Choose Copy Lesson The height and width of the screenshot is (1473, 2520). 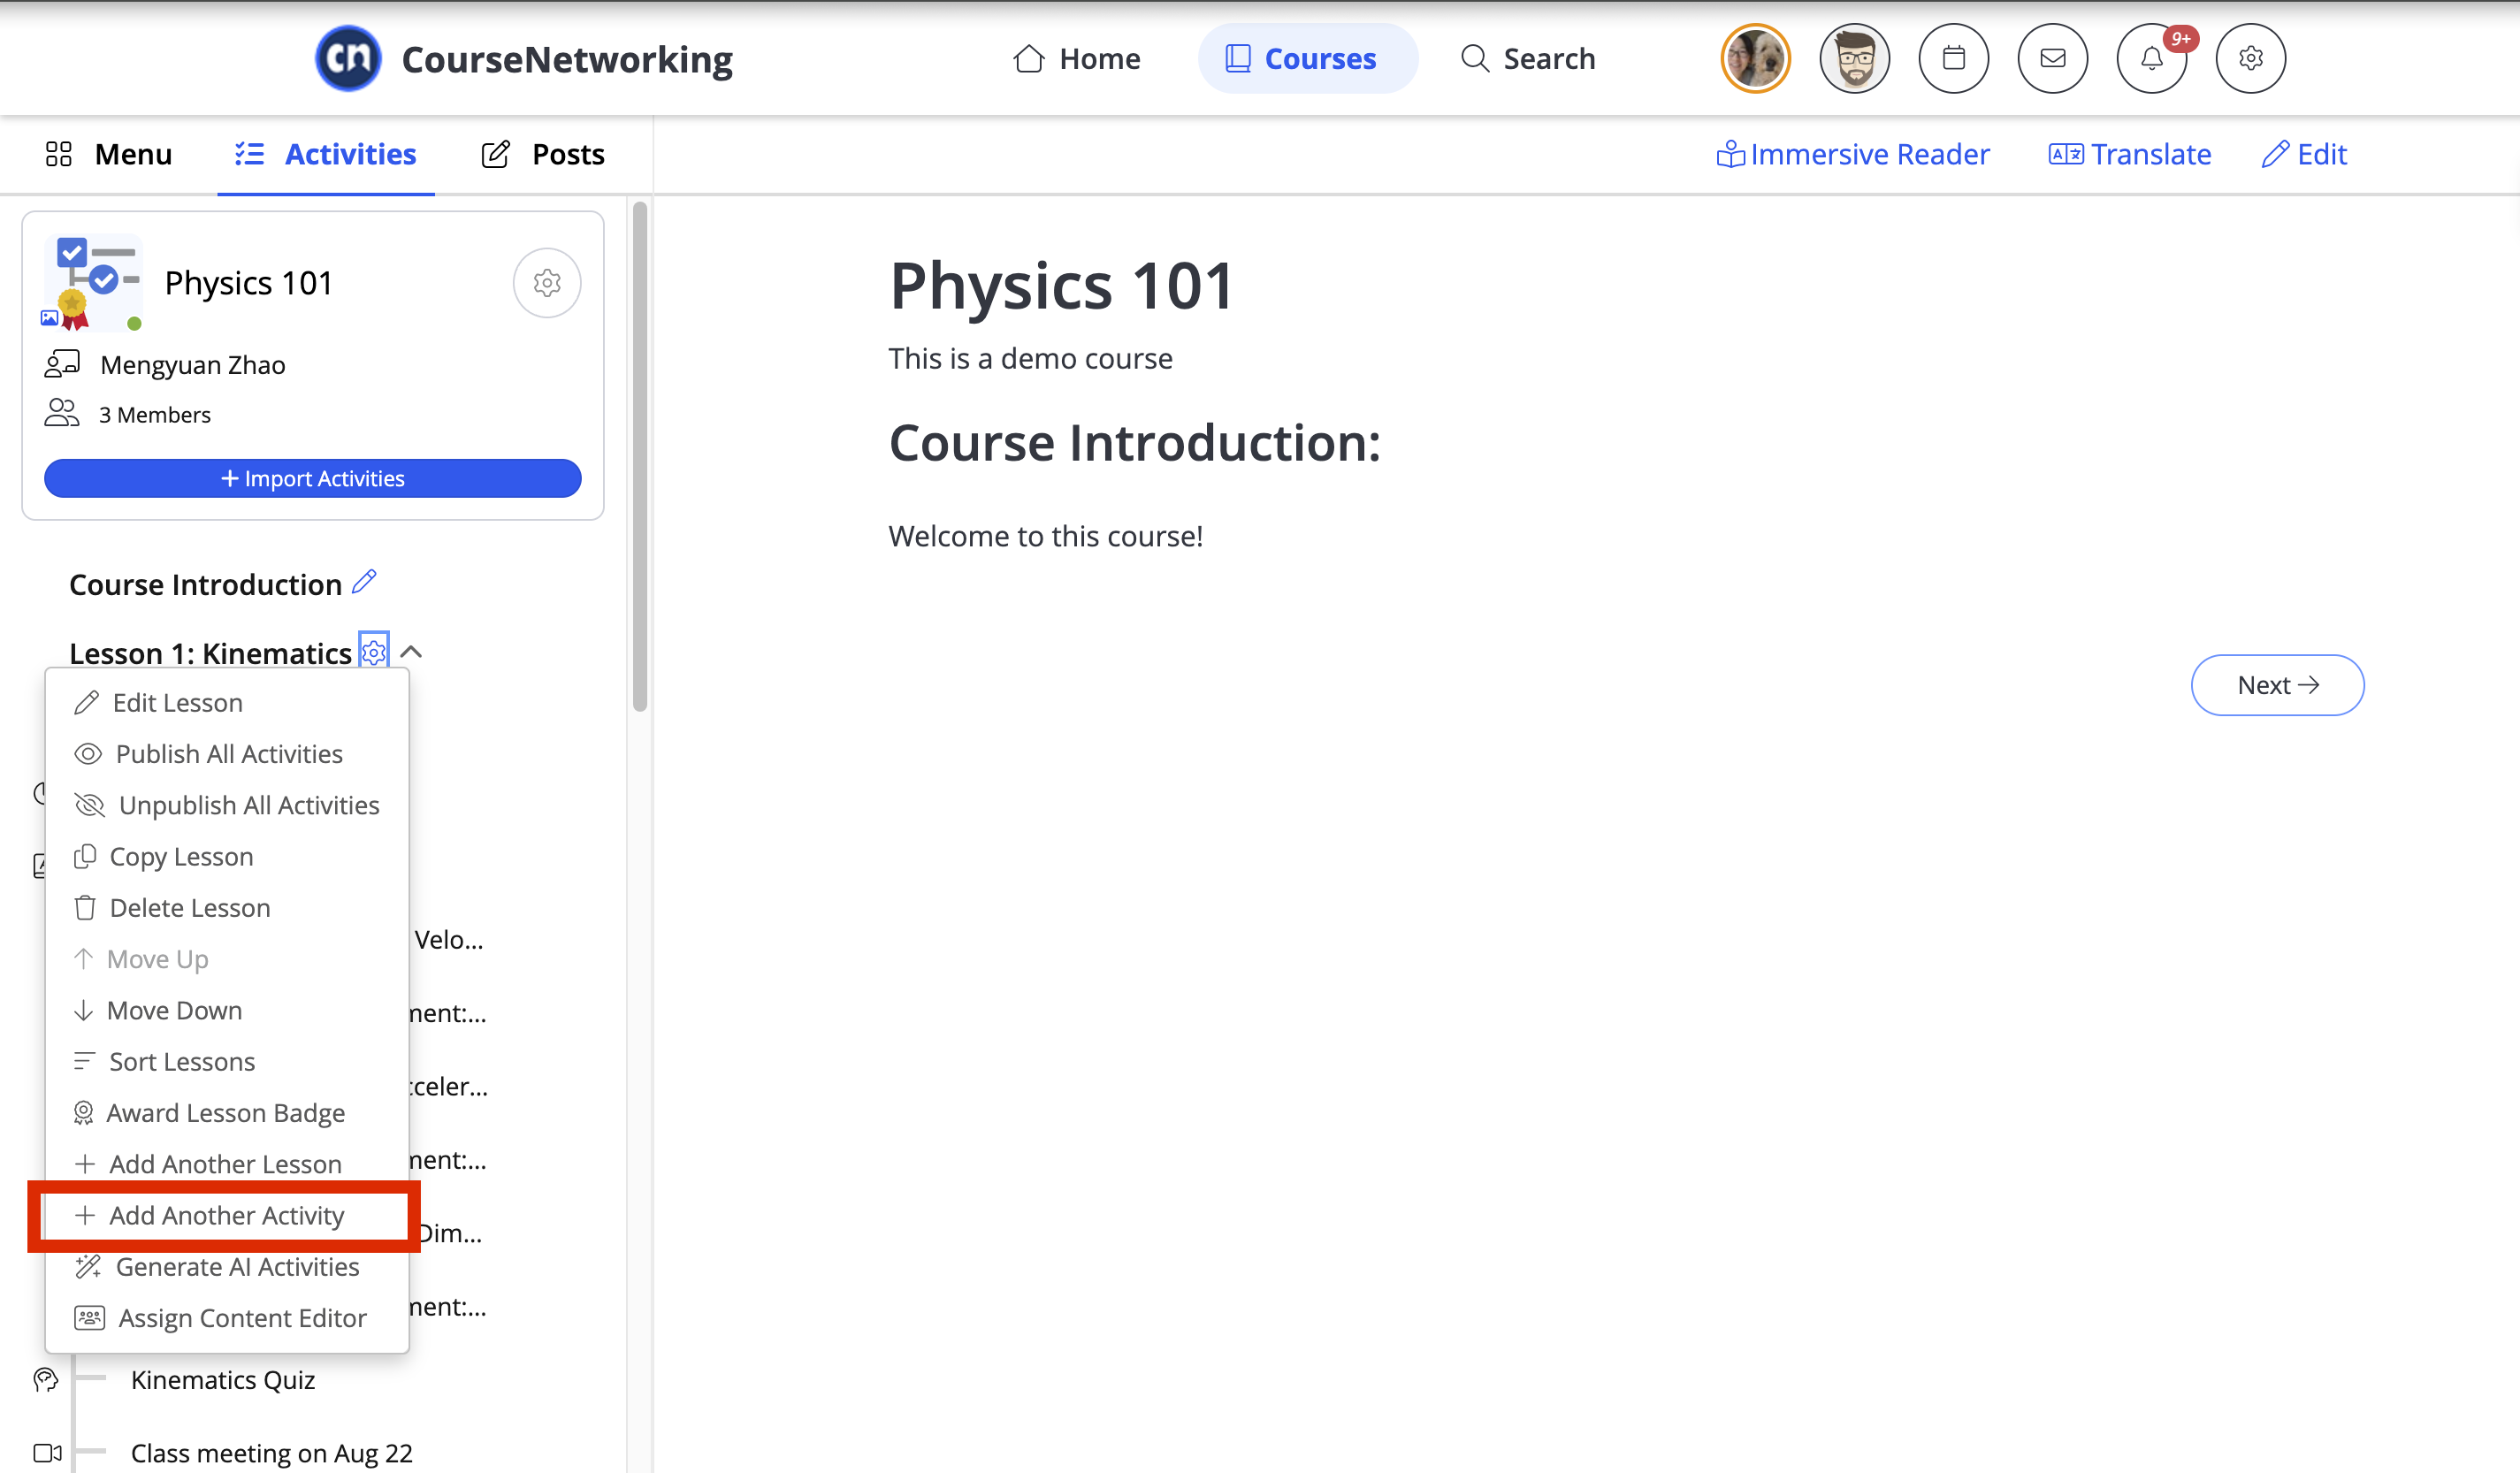tap(227, 856)
